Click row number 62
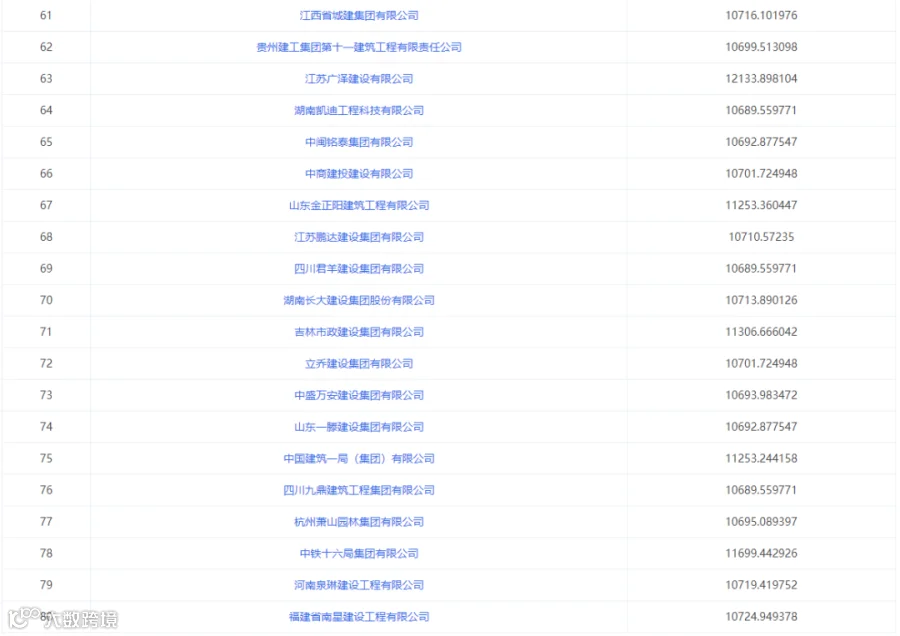This screenshot has width=900, height=636. pyautogui.click(x=46, y=47)
